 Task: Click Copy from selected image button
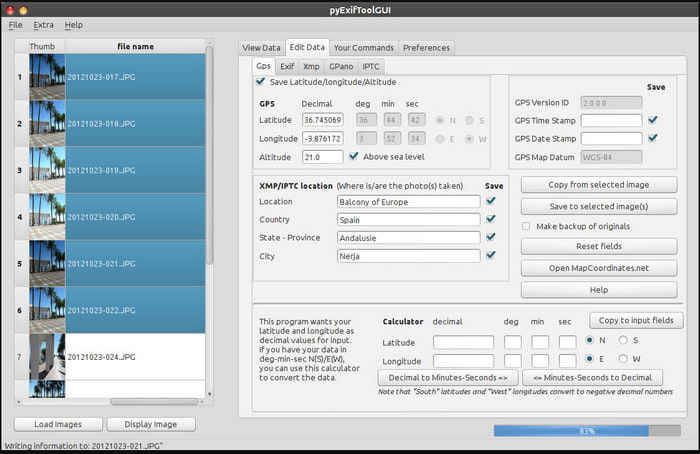pyautogui.click(x=598, y=185)
